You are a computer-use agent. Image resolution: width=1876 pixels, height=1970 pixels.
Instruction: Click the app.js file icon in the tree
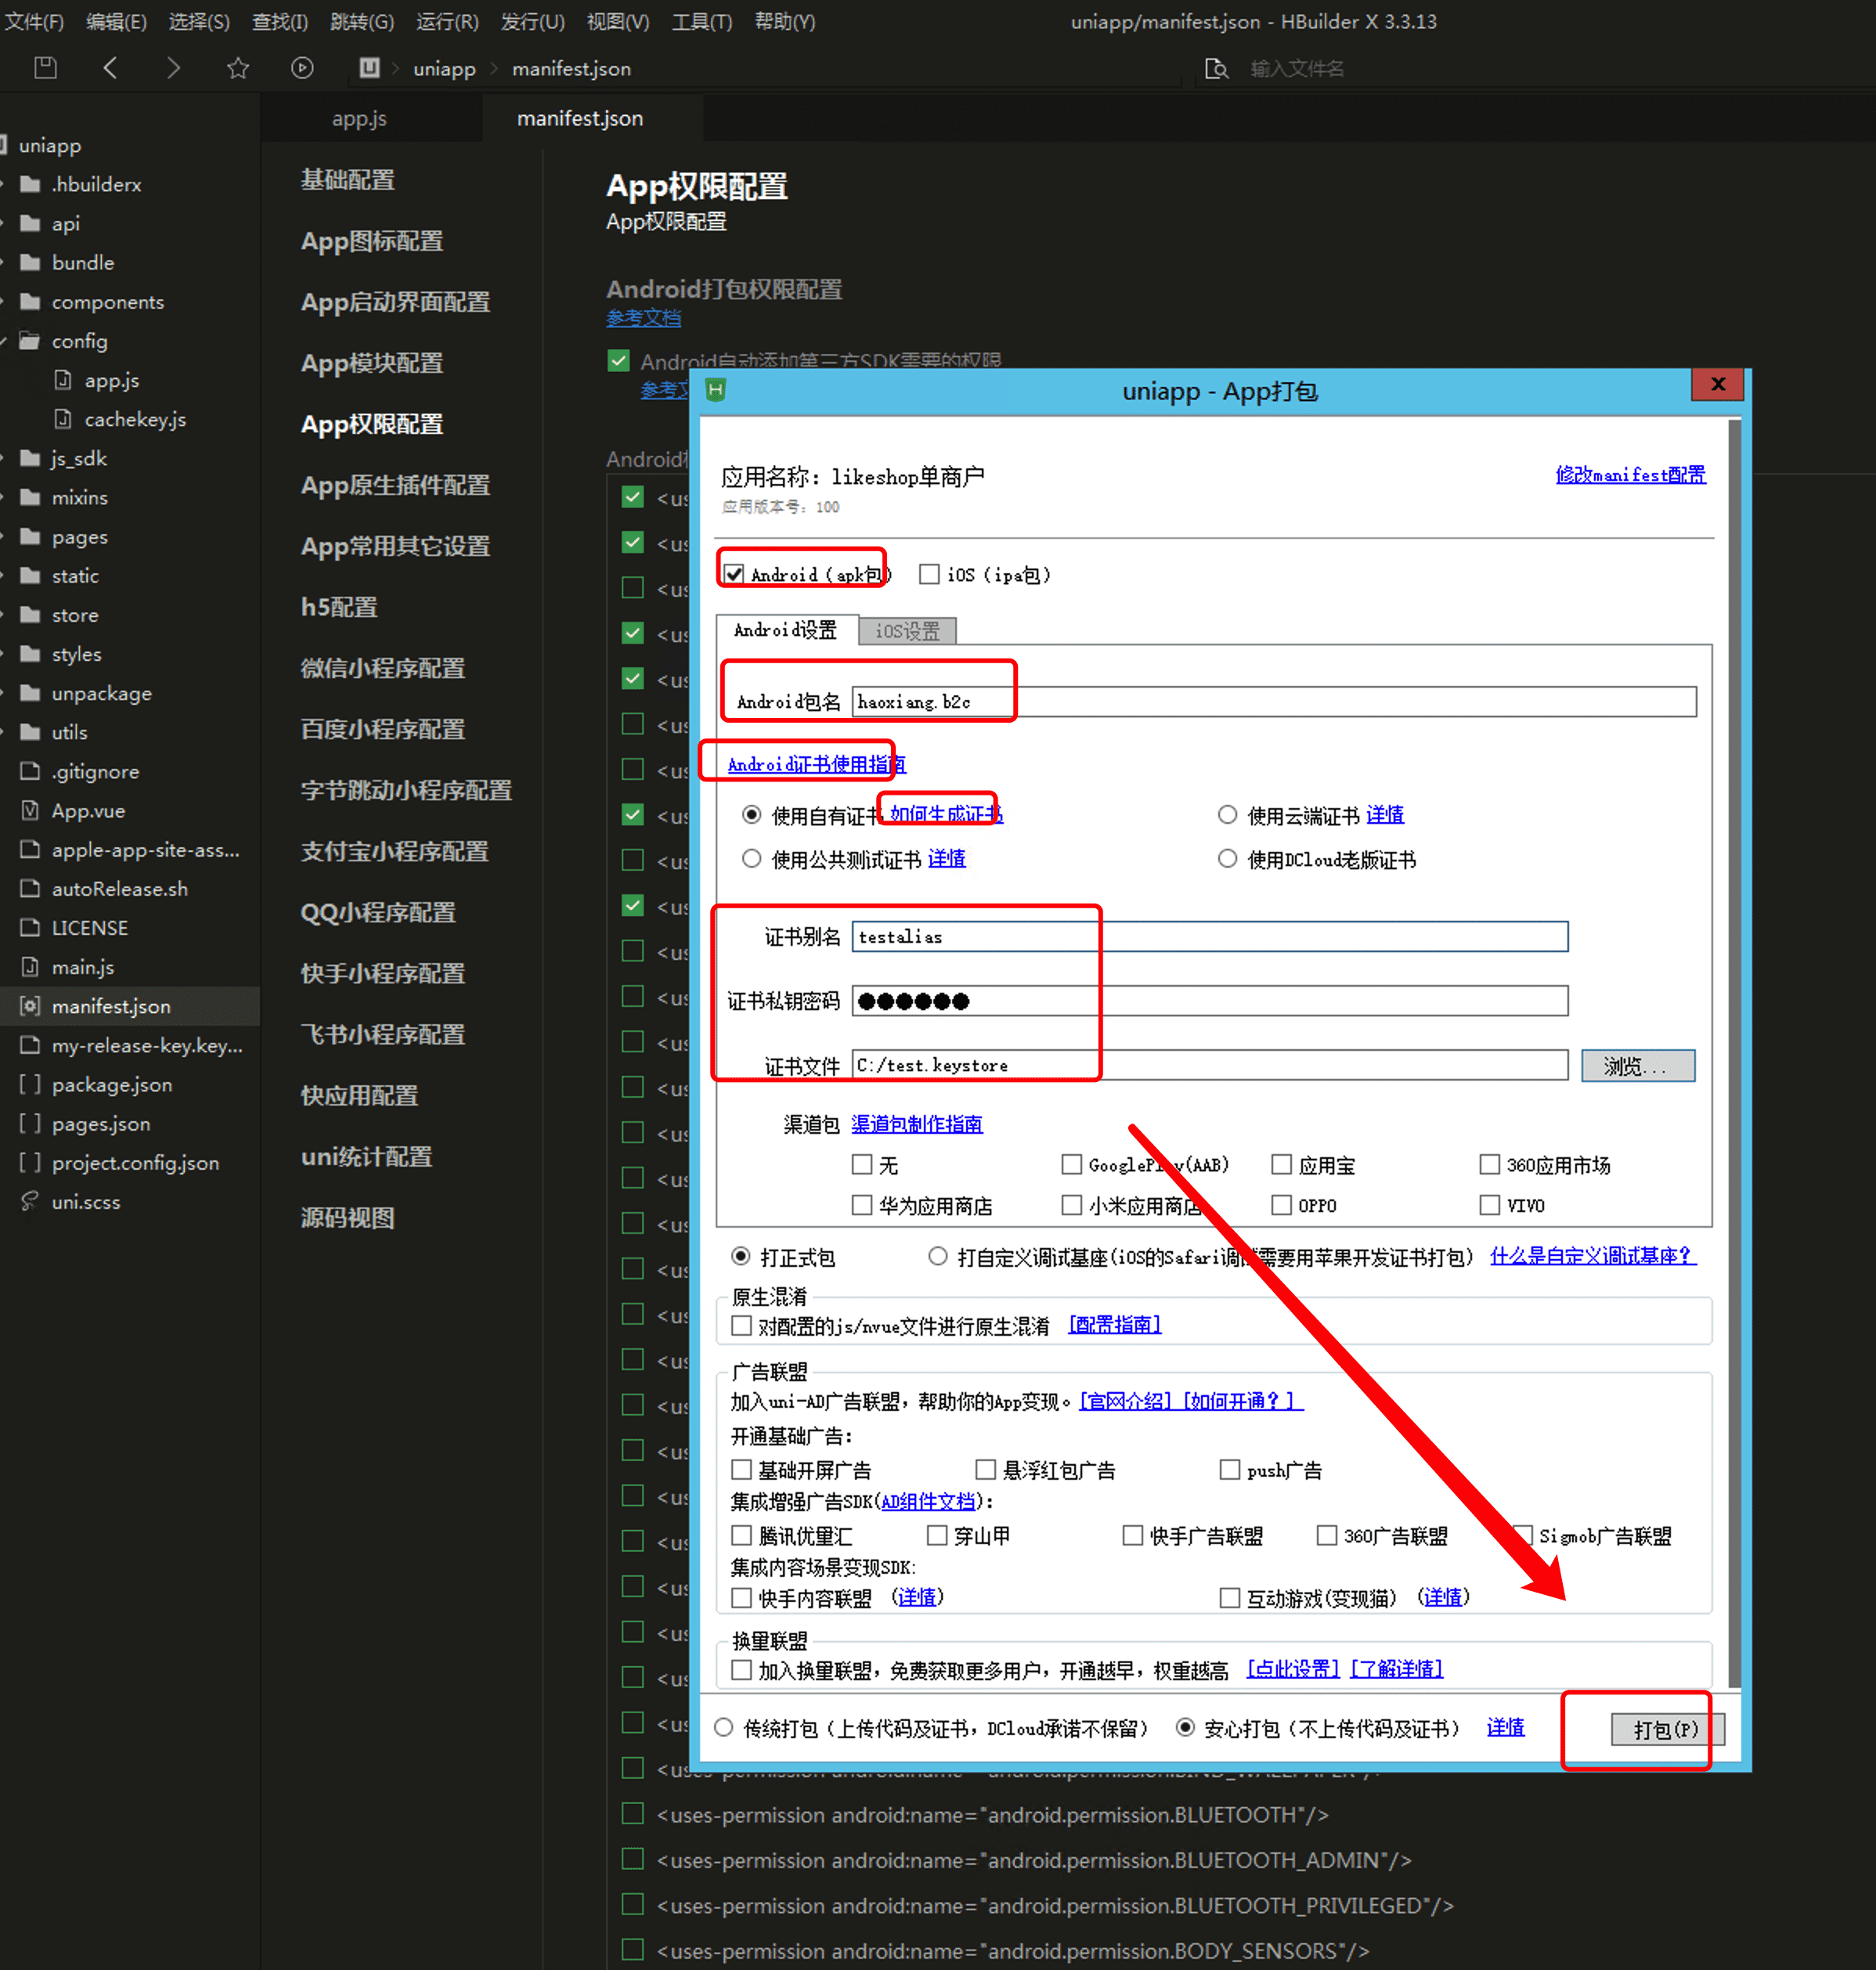point(63,380)
